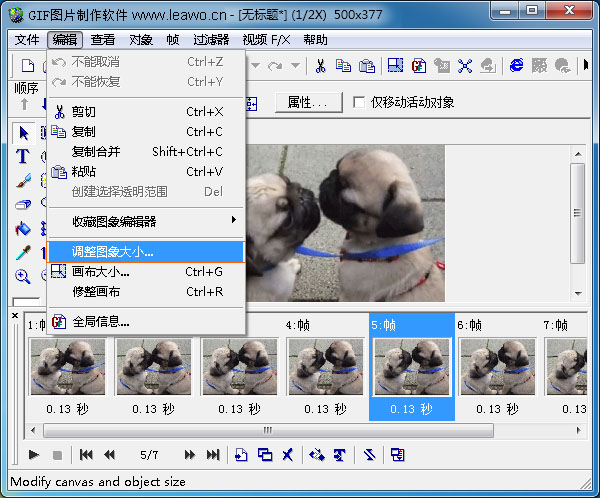The width and height of the screenshot is (600, 498).
Task: Choose 剪切 in the edit menu
Action: tap(146, 112)
